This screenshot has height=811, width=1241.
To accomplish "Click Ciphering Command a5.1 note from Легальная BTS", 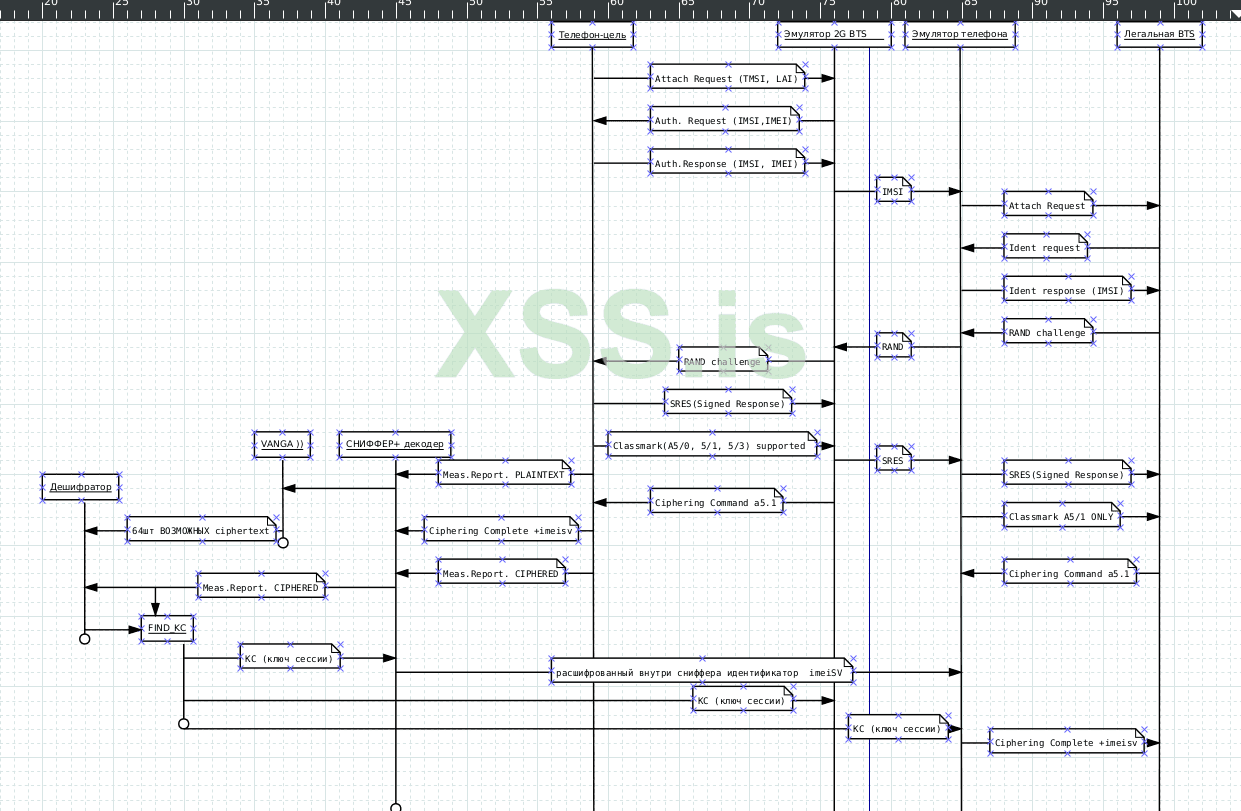I will click(1070, 574).
